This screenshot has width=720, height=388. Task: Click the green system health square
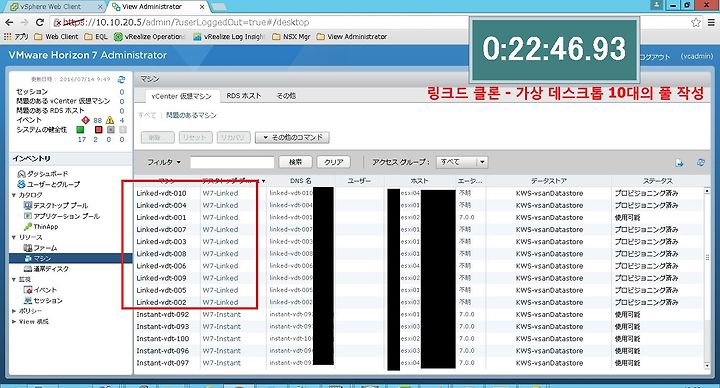point(80,129)
